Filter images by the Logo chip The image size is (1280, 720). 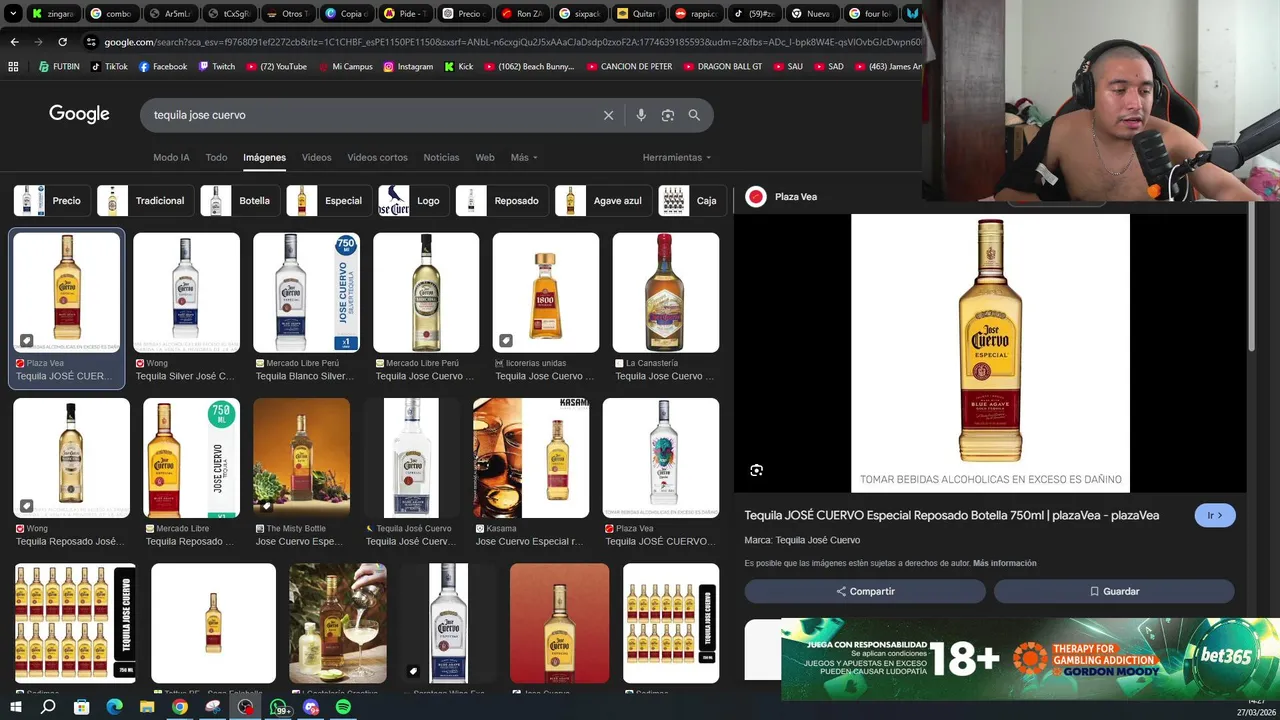pos(414,201)
